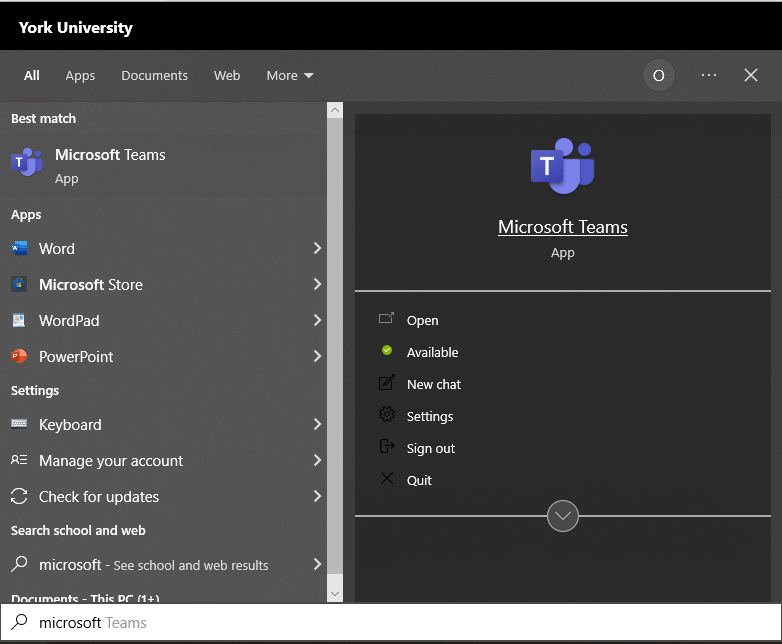
Task: Close the search panel with the X
Action: 751,75
